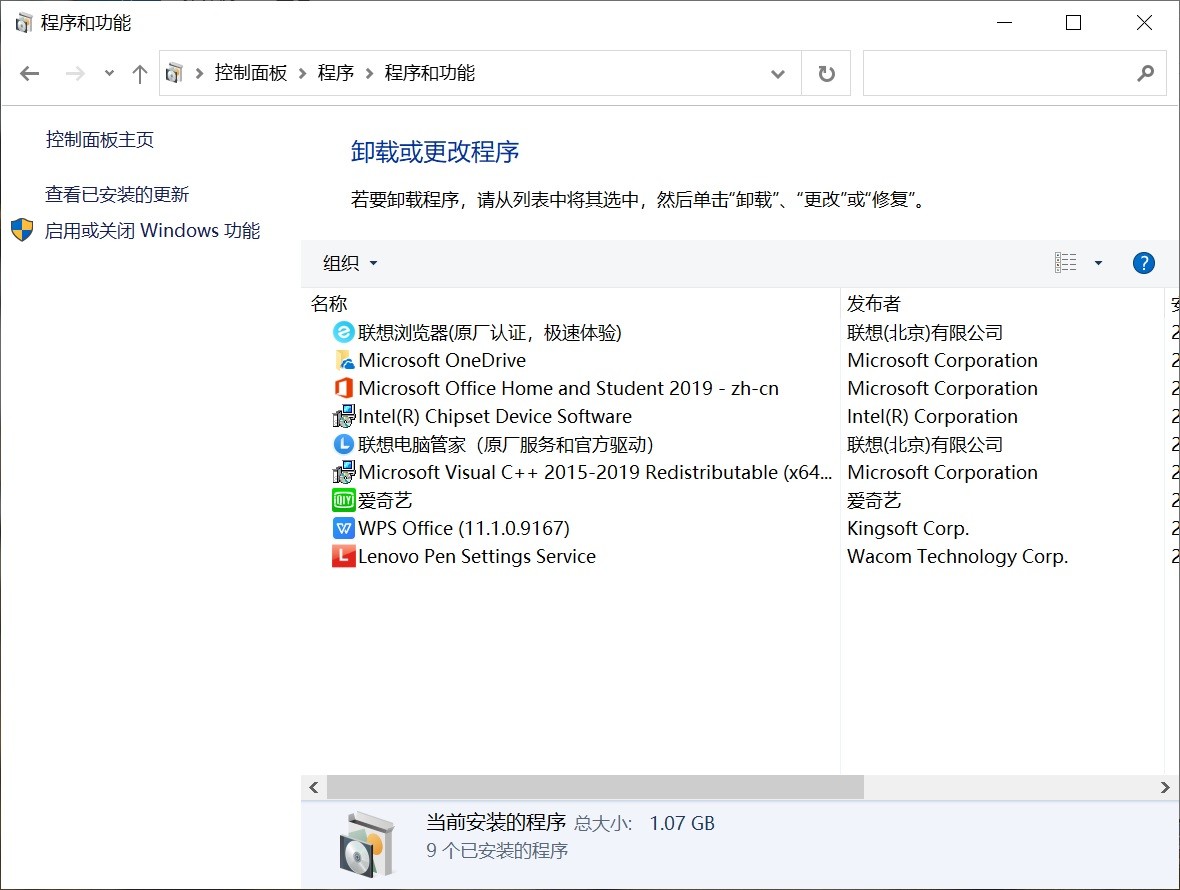Click the view layout icon

tap(1065, 263)
